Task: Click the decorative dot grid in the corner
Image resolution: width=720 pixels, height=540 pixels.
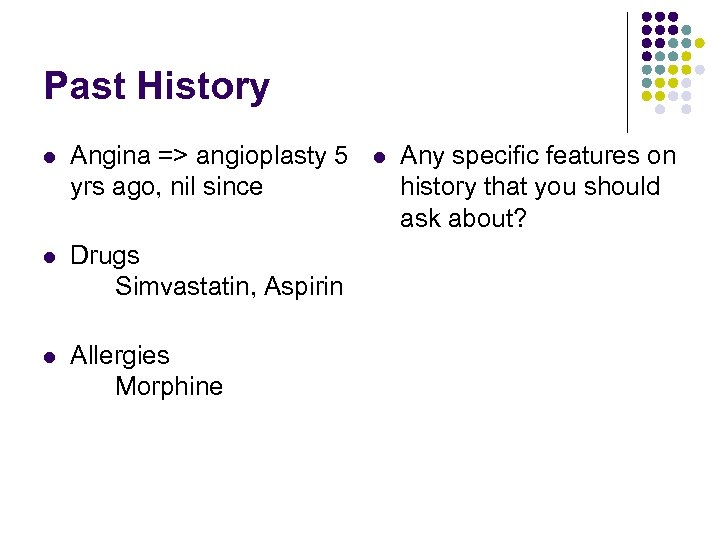Action: click(672, 62)
